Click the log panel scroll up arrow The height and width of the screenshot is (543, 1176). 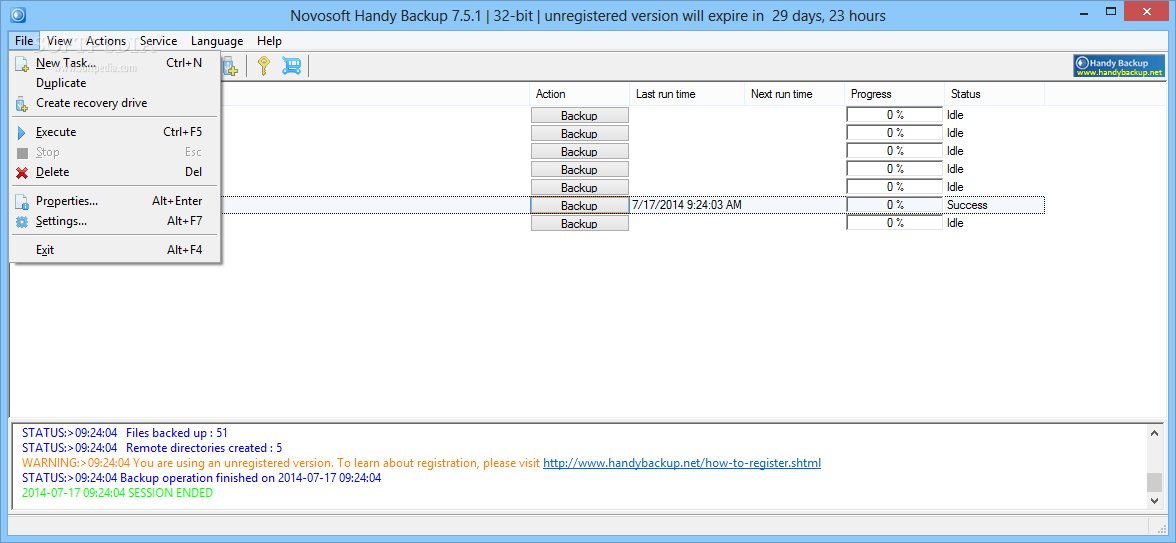point(1154,433)
